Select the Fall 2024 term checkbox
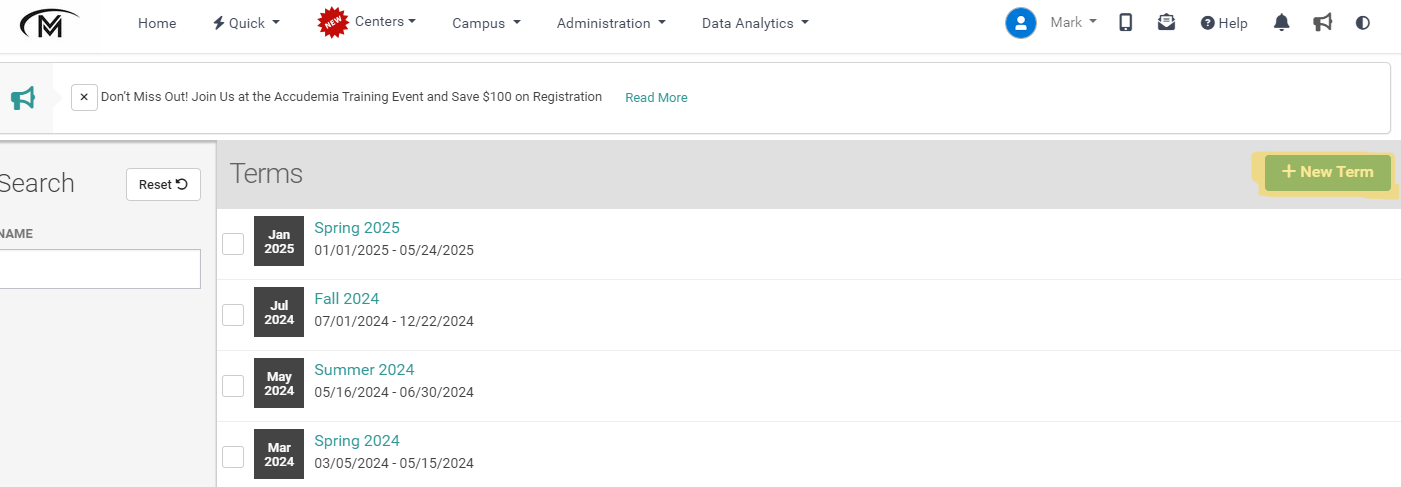The height and width of the screenshot is (487, 1401). point(233,315)
